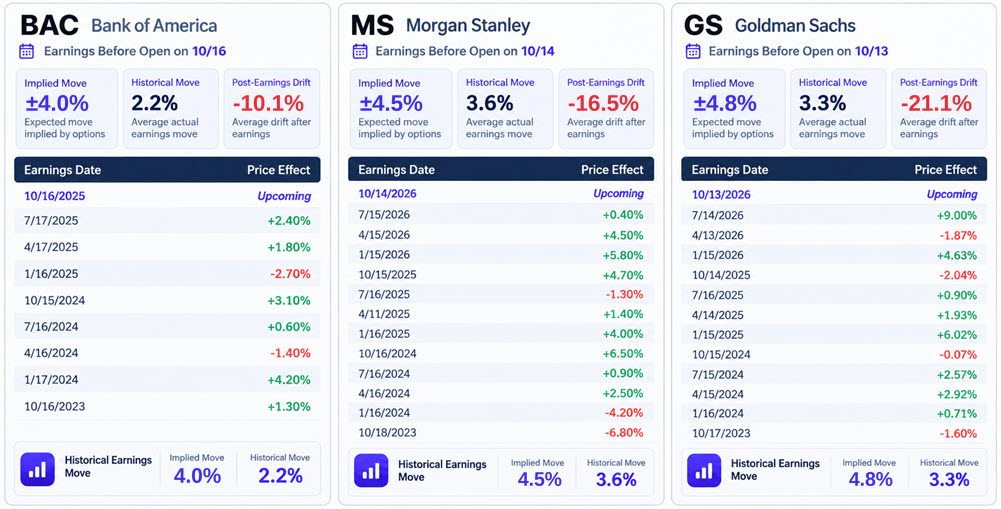This screenshot has height=509, width=1001.
Task: Click the 10/13 earnings date link for GS
Action: click(871, 51)
